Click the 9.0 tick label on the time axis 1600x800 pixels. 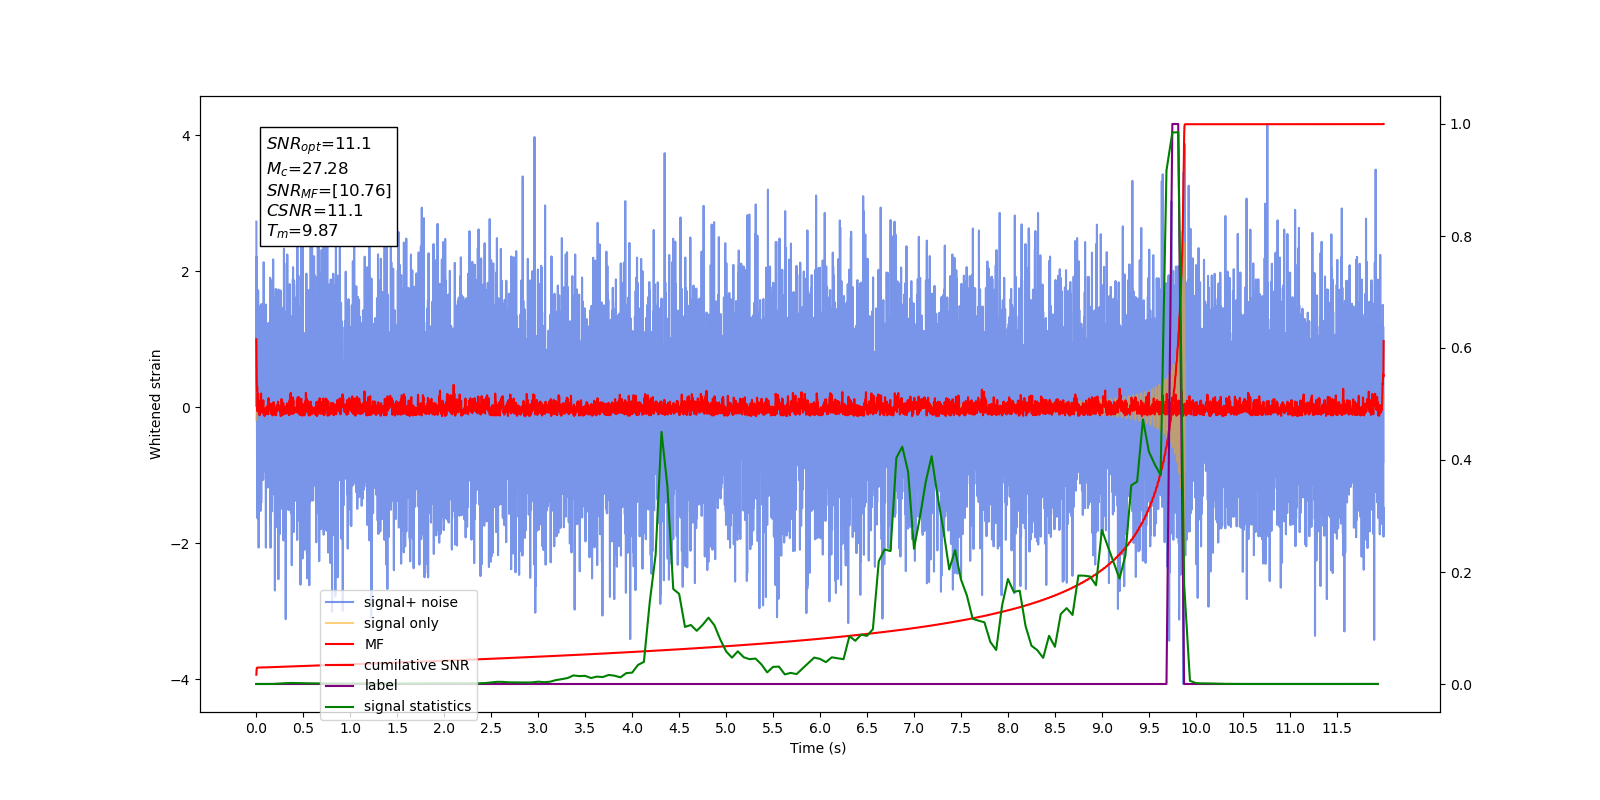[1102, 728]
